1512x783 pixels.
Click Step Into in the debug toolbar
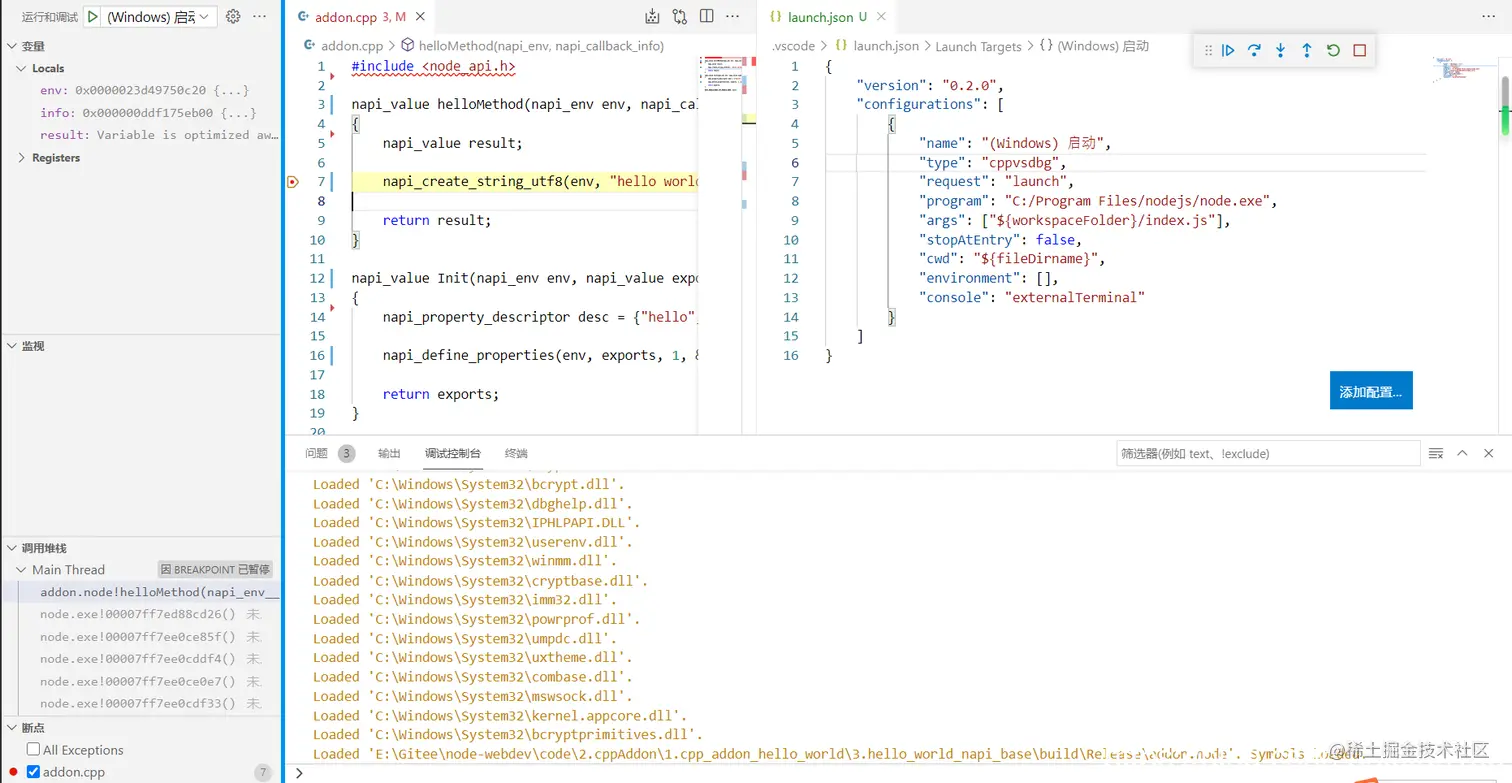(1280, 50)
